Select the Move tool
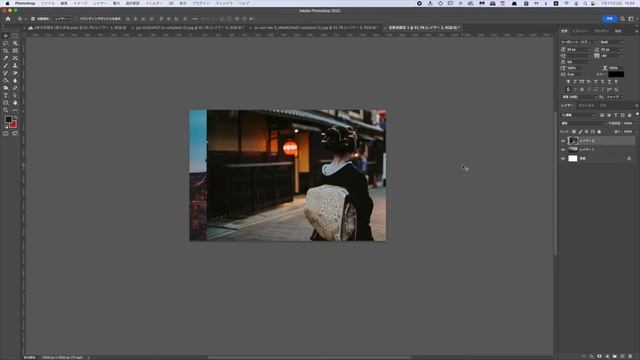Screen dimensions: 640x360 coord(6,36)
